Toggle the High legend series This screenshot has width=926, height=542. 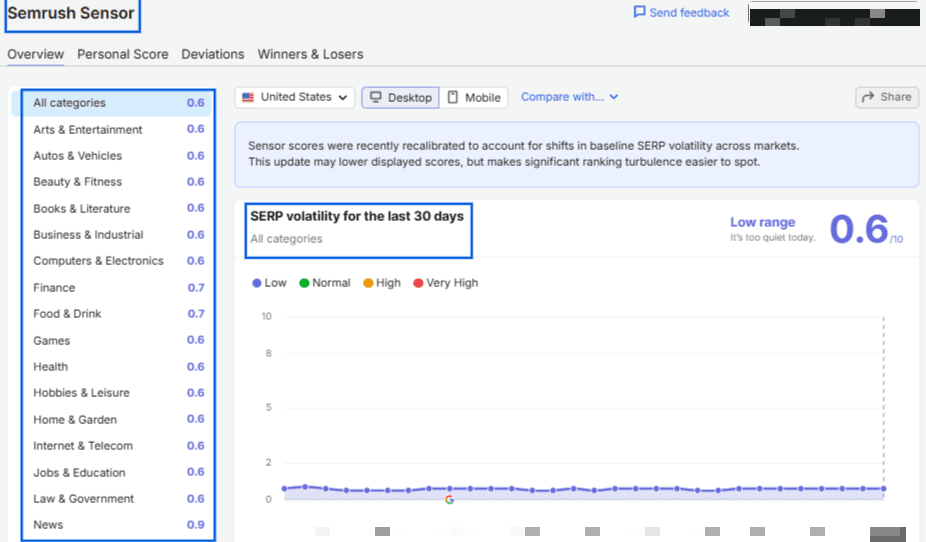point(382,283)
